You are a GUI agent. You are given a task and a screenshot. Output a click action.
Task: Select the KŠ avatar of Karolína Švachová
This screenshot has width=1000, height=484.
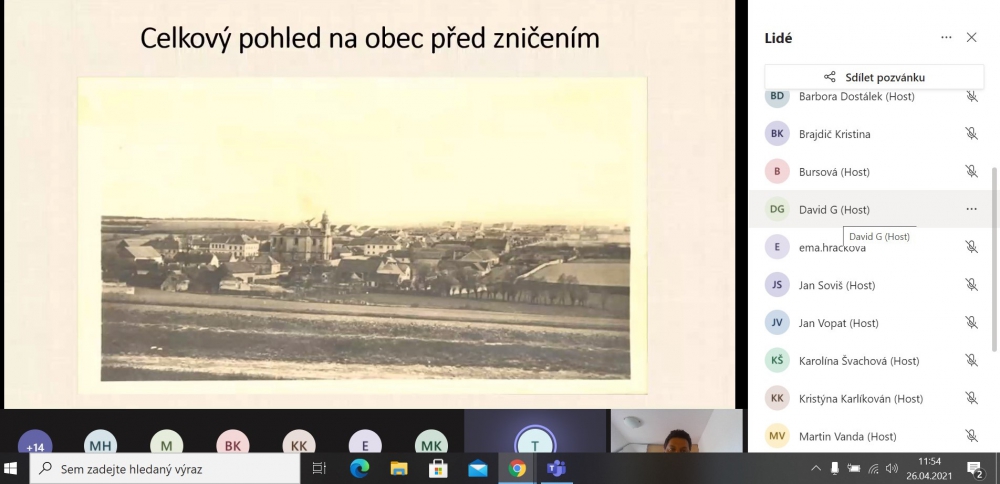click(777, 360)
